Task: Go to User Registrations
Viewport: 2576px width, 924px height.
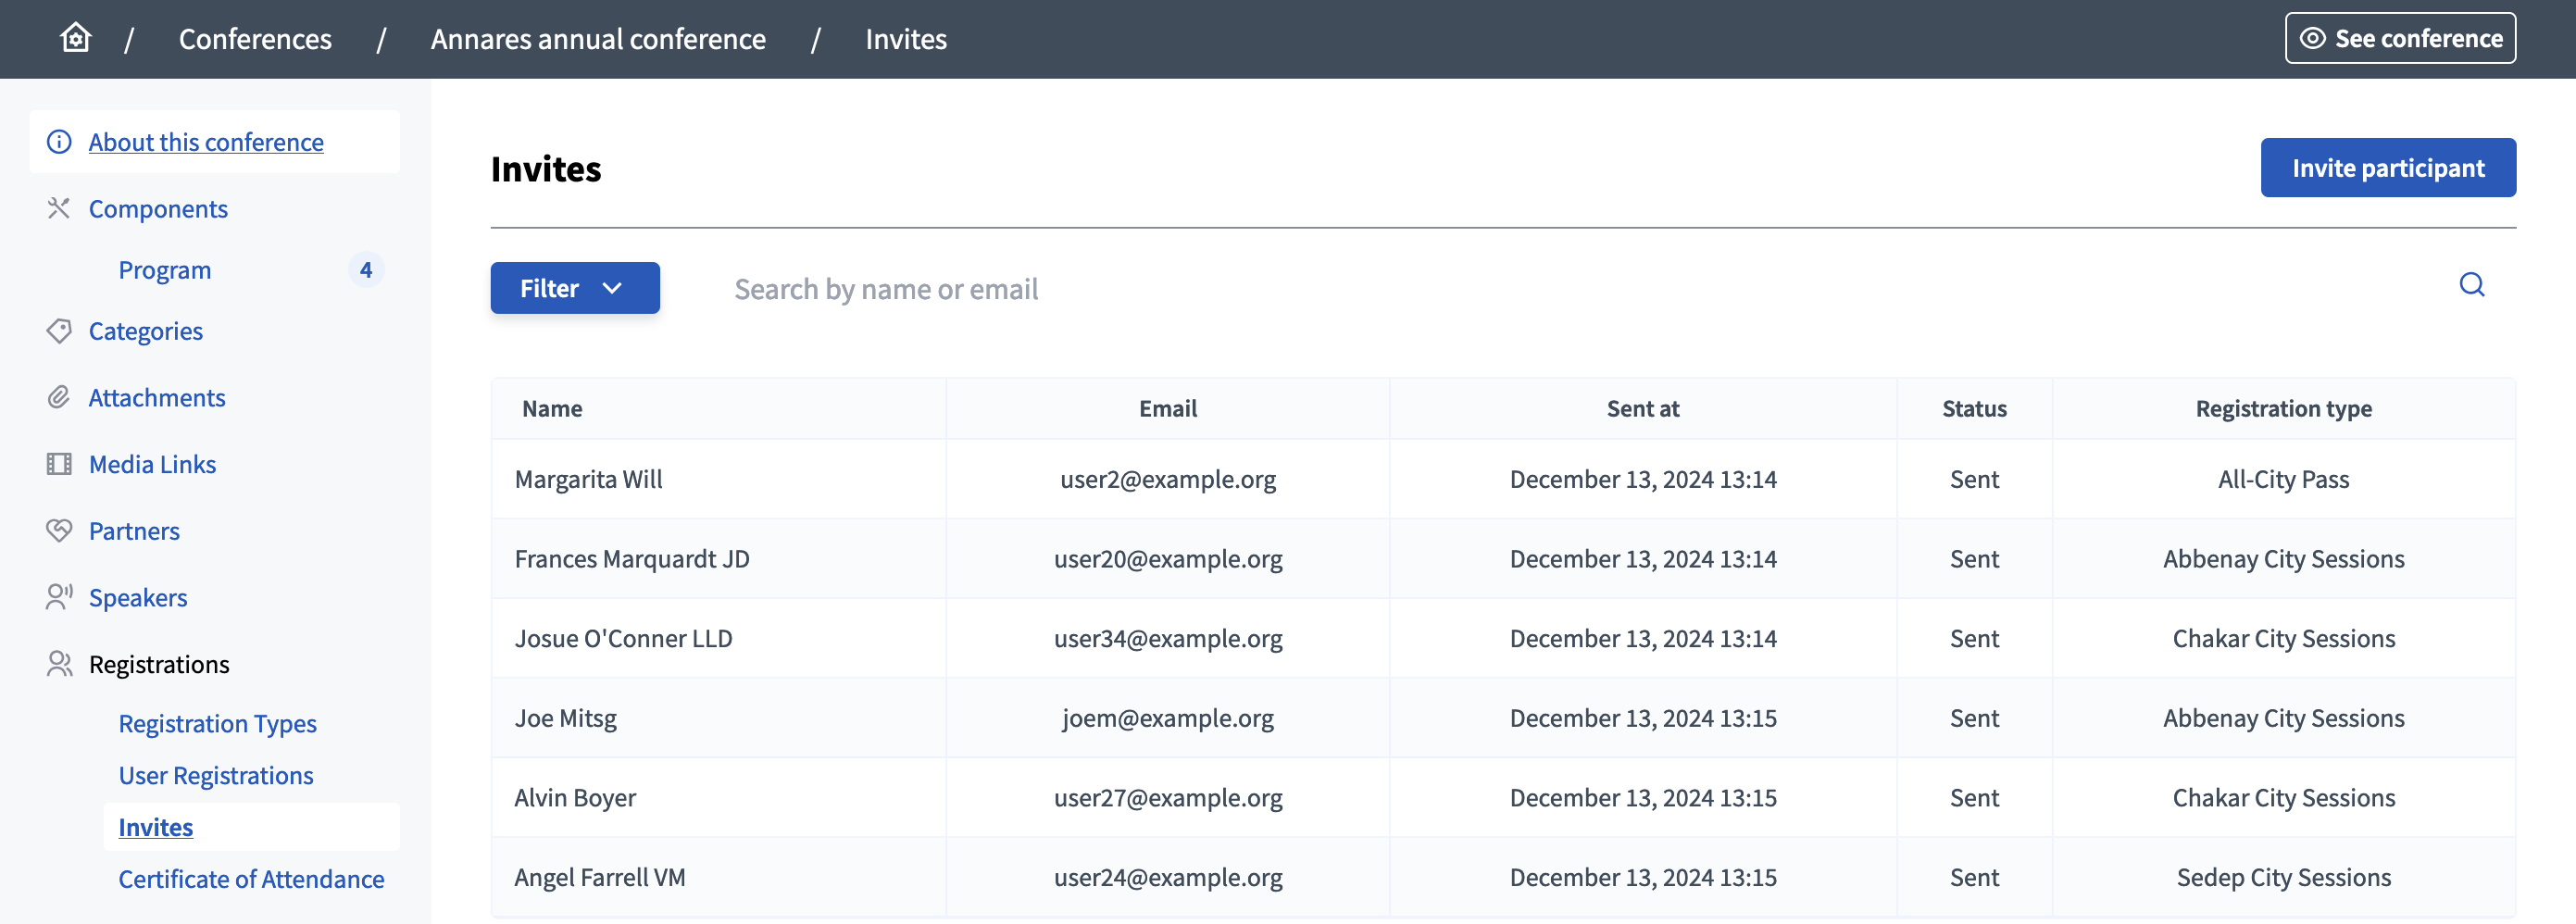Action: (215, 774)
